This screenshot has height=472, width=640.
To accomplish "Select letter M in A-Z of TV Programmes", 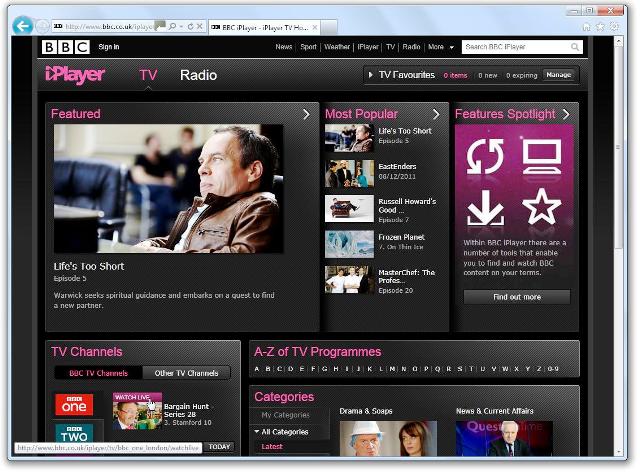I will pyautogui.click(x=392, y=369).
